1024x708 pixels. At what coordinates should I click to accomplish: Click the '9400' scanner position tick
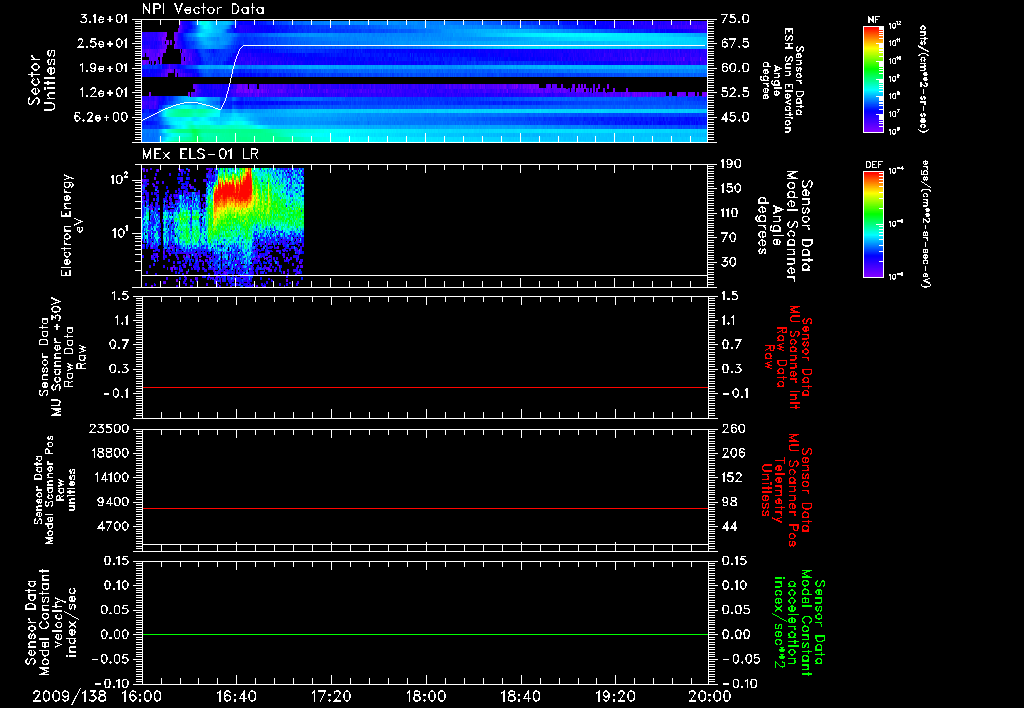tap(113, 502)
